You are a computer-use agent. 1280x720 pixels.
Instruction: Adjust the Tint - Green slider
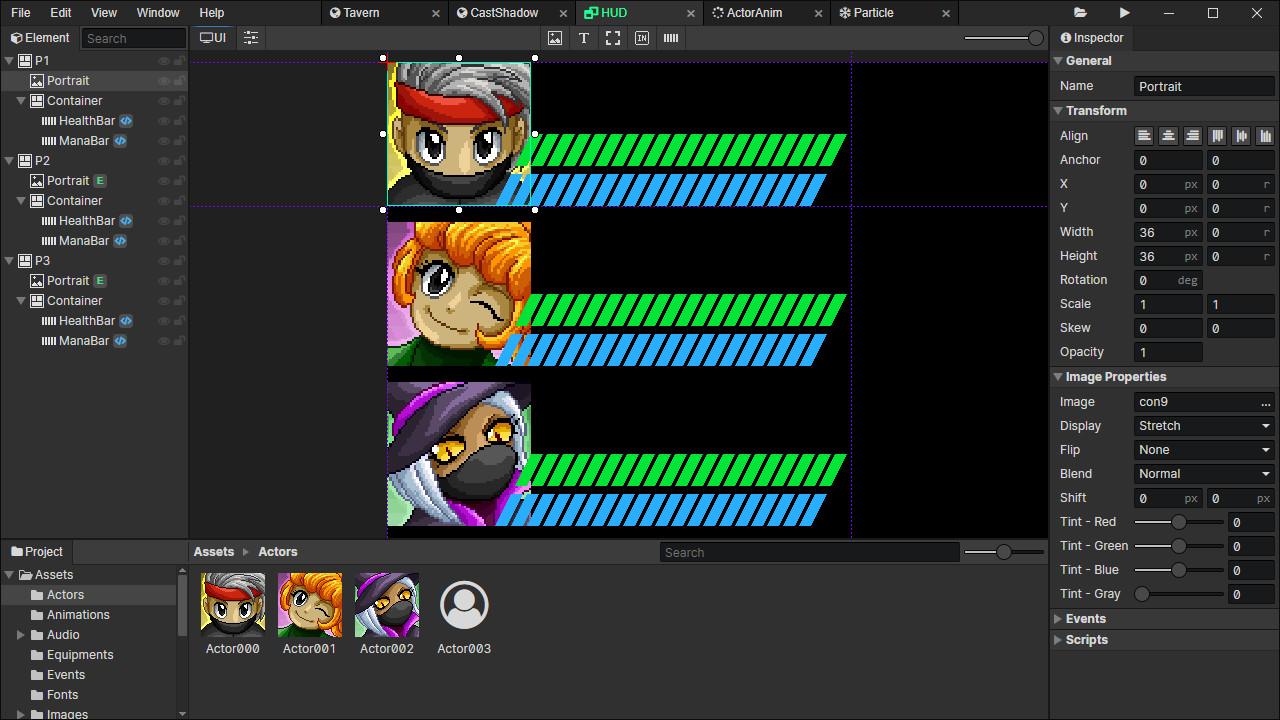[x=1178, y=545]
